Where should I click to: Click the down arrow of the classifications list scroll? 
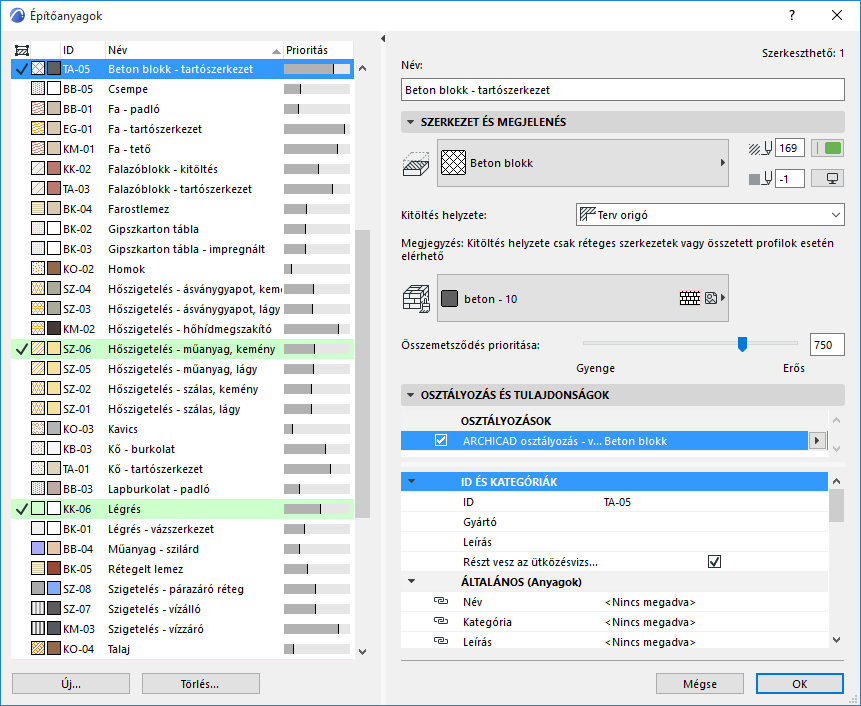click(x=836, y=449)
